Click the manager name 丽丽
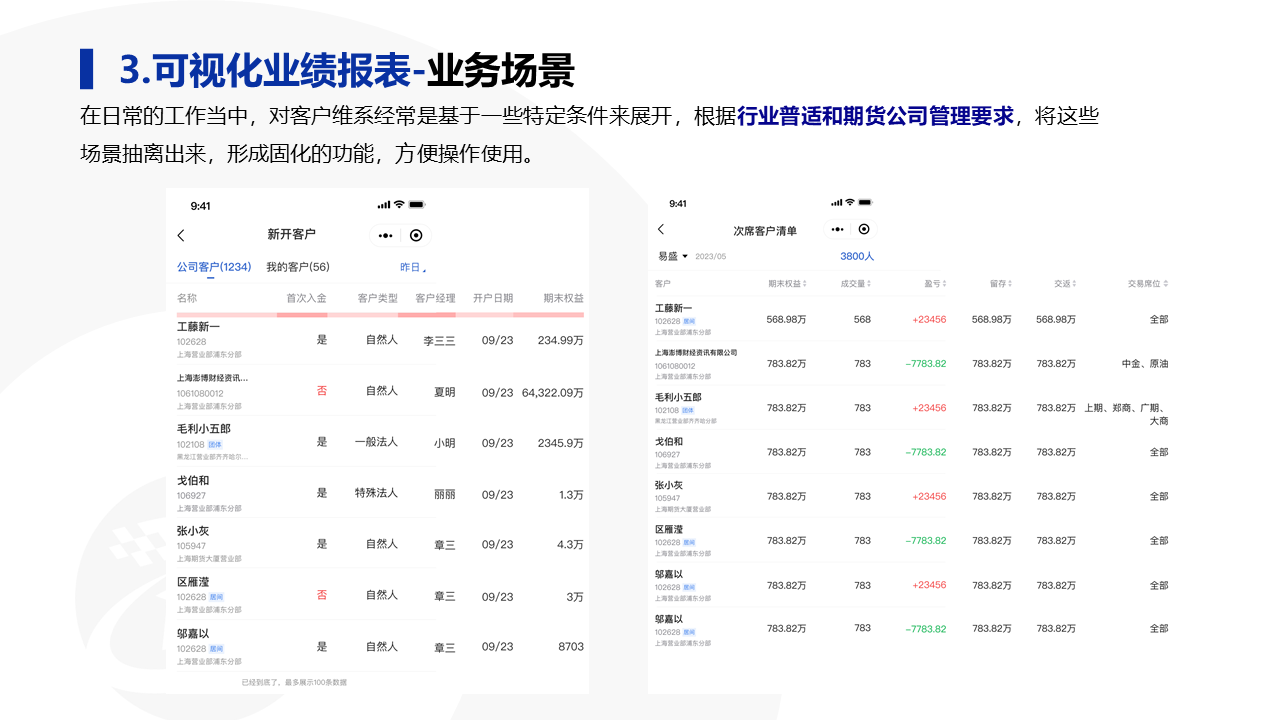 tap(445, 494)
